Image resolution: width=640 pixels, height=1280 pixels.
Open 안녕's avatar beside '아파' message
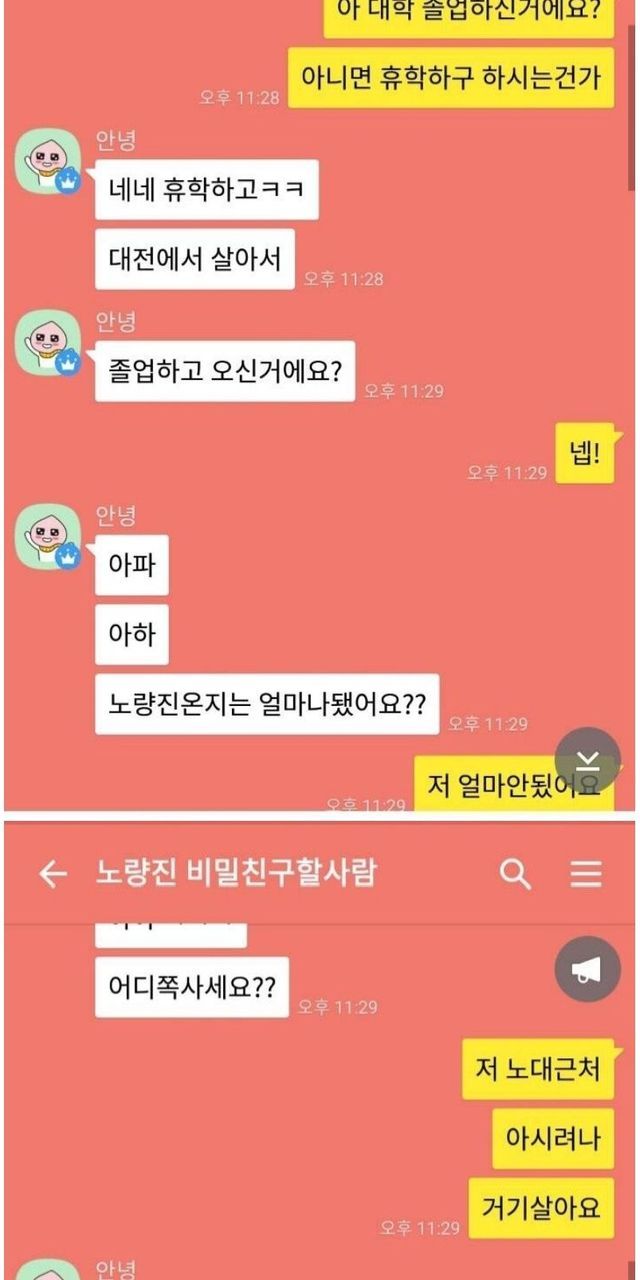tap(47, 538)
